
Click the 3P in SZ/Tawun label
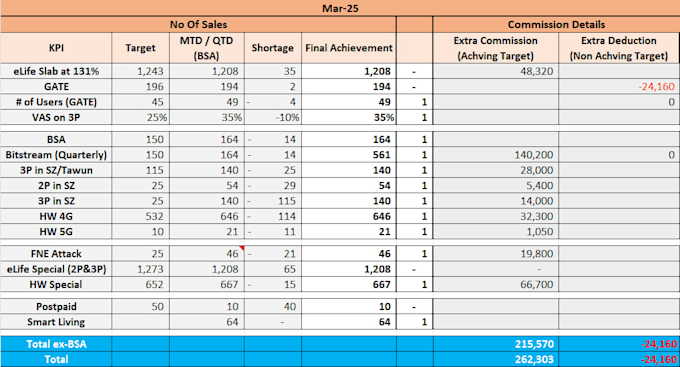[x=56, y=170]
